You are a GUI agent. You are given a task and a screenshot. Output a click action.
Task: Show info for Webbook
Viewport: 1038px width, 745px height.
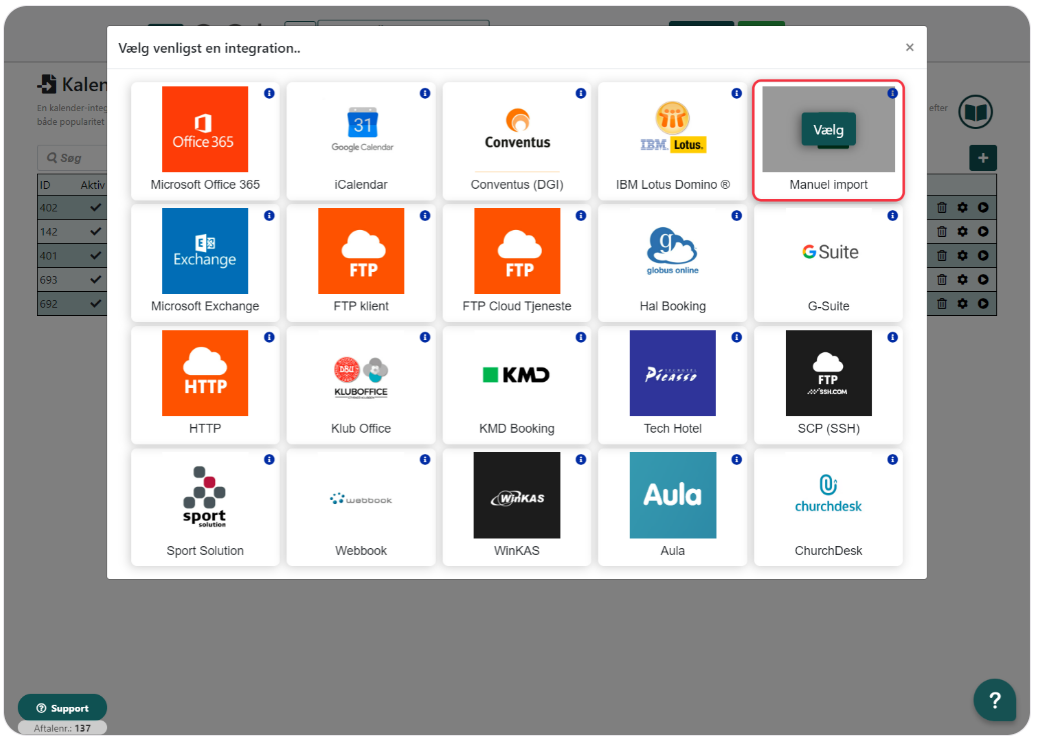click(x=425, y=460)
